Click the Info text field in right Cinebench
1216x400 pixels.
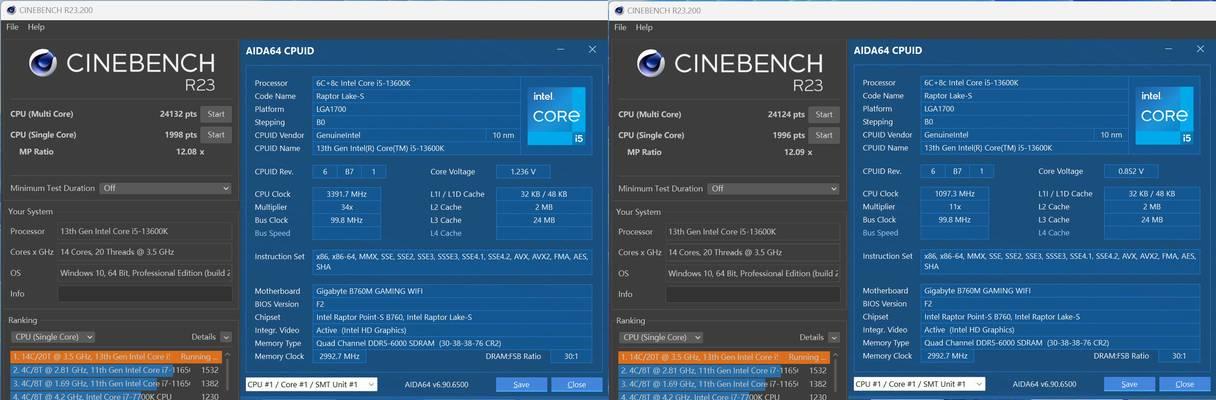pyautogui.click(x=752, y=294)
